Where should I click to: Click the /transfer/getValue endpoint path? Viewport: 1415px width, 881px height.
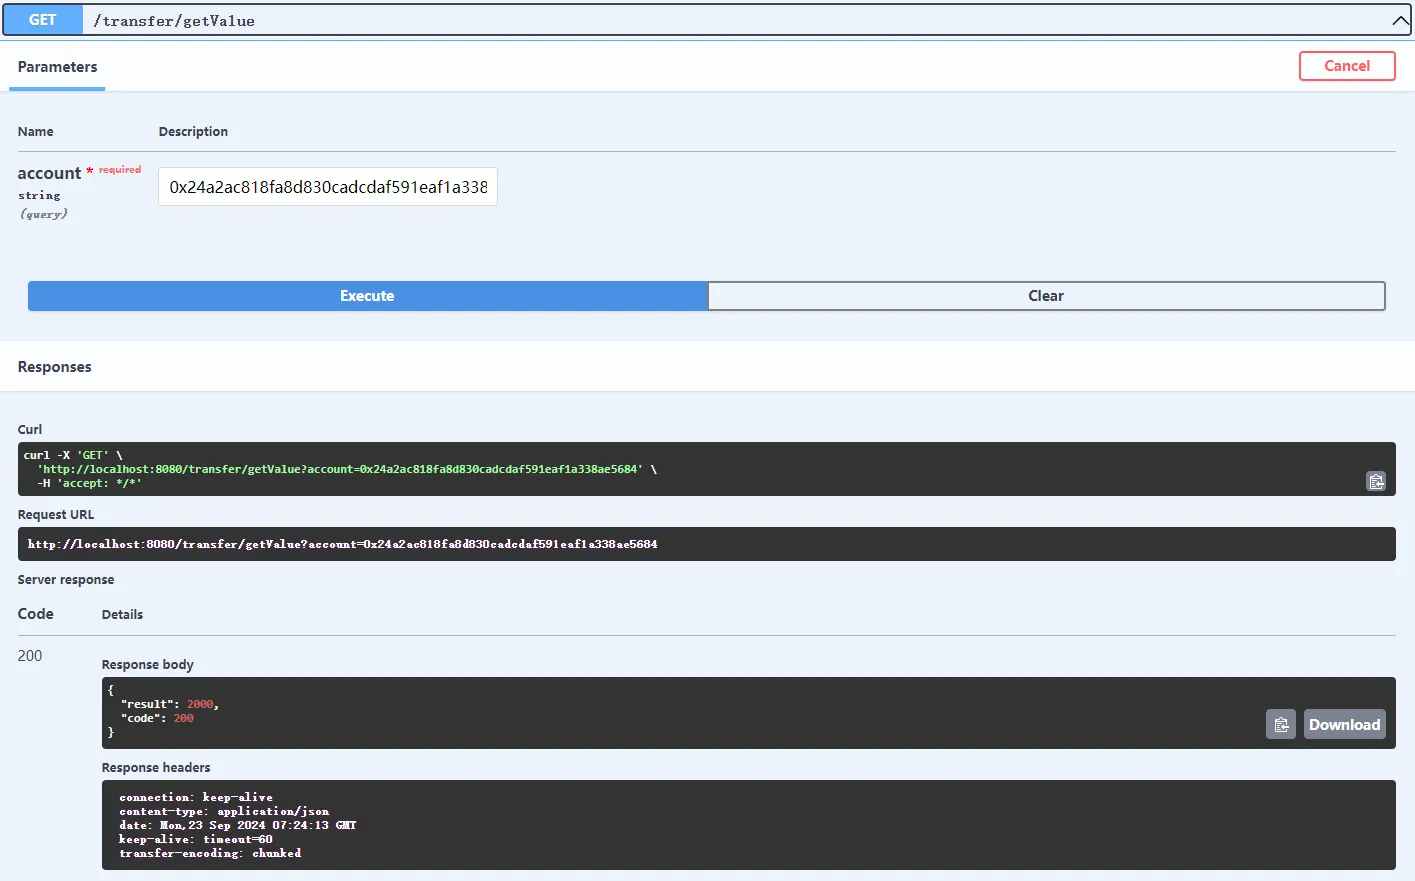pos(174,21)
